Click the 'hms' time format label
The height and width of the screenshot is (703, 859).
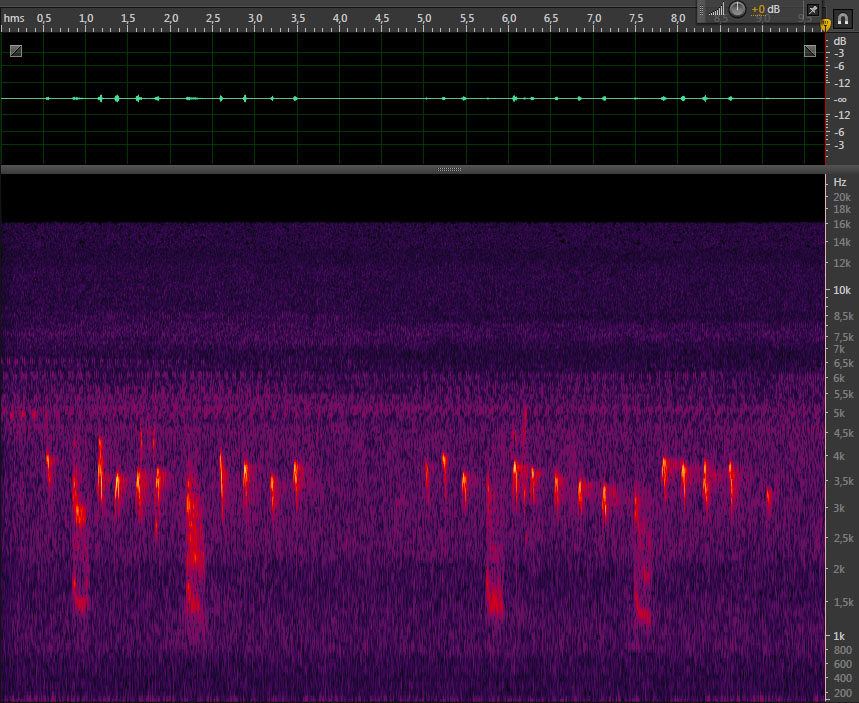click(14, 18)
